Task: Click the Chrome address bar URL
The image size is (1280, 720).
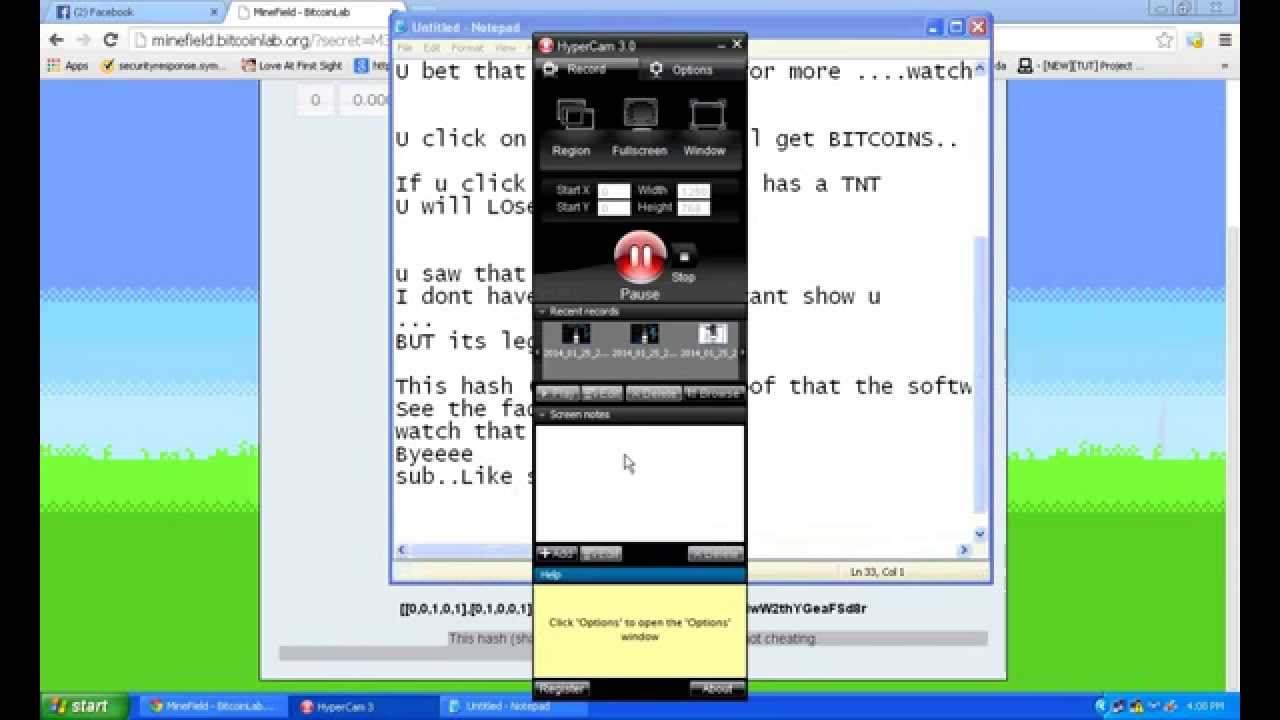Action: click(269, 41)
